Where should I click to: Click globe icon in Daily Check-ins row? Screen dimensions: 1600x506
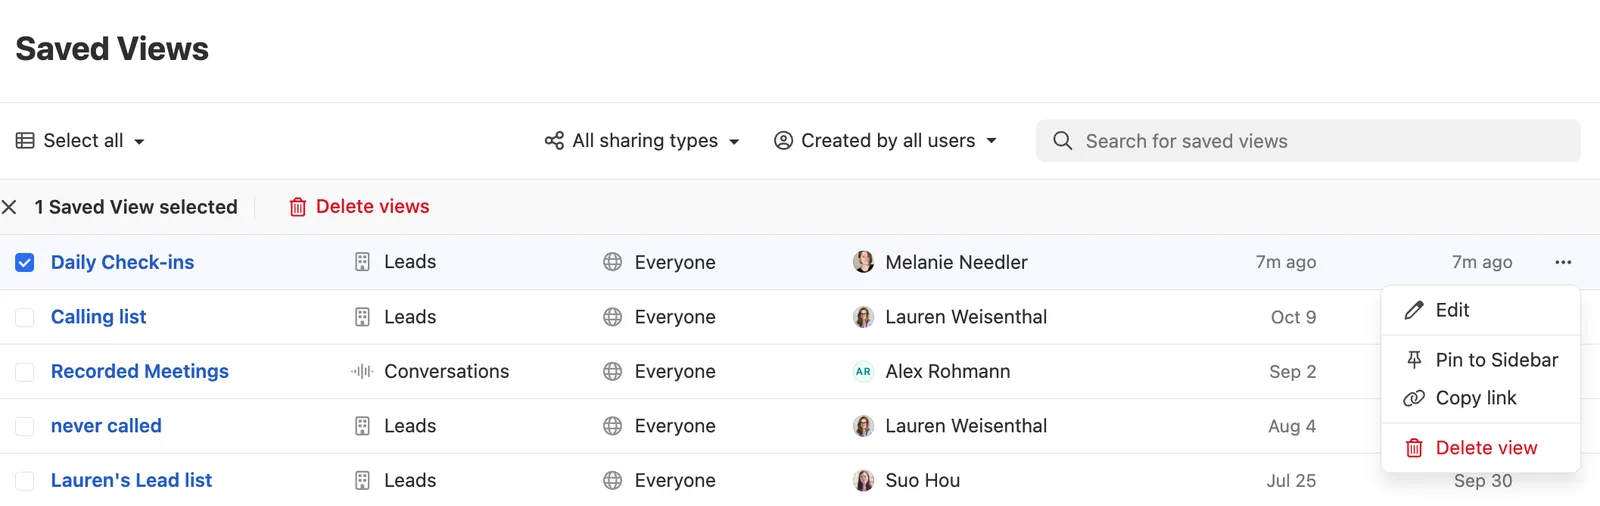coord(613,262)
